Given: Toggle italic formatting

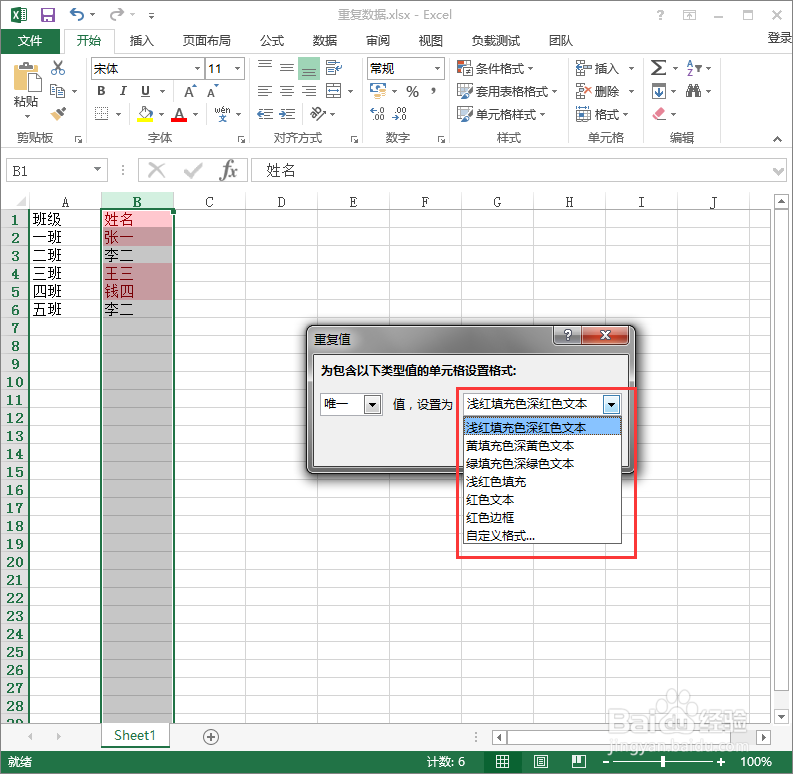Looking at the screenshot, I should [x=123, y=91].
